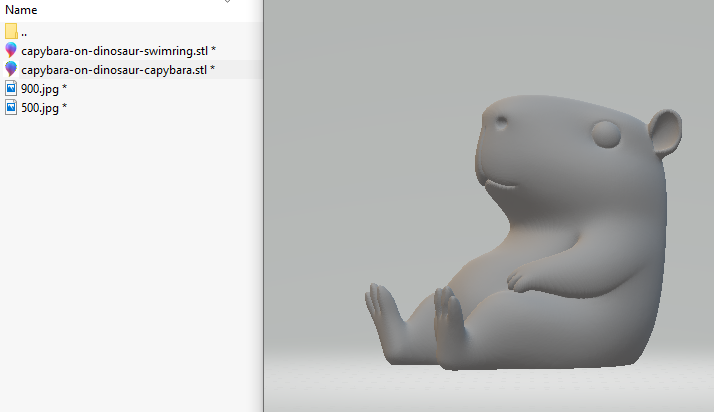The image size is (714, 412).
Task: Select capybara-on-dinosaur-swimring.stl file name
Action: (114, 50)
